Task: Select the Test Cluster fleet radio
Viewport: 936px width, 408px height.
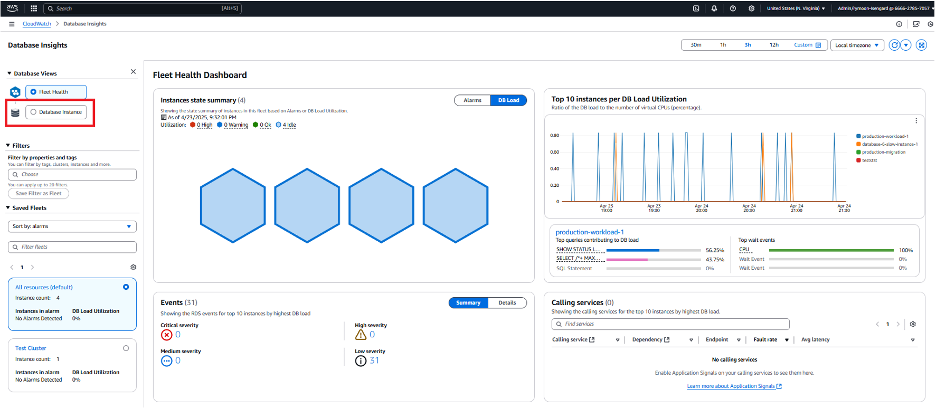Action: tap(126, 348)
